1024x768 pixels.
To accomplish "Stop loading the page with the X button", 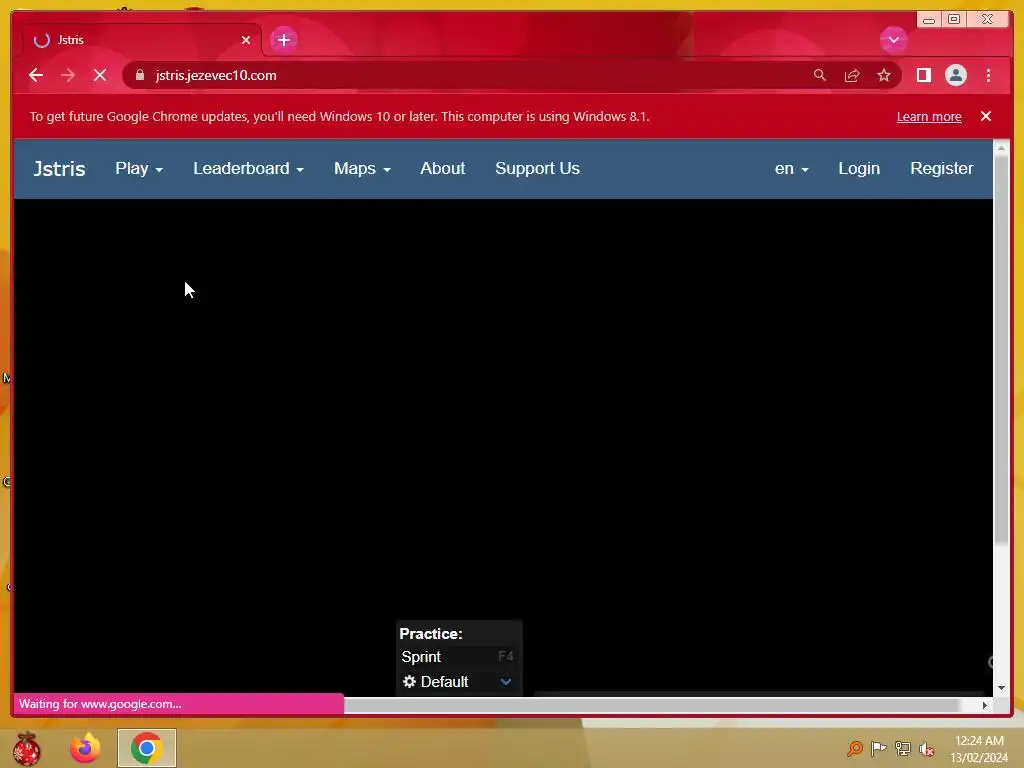I will [x=100, y=75].
